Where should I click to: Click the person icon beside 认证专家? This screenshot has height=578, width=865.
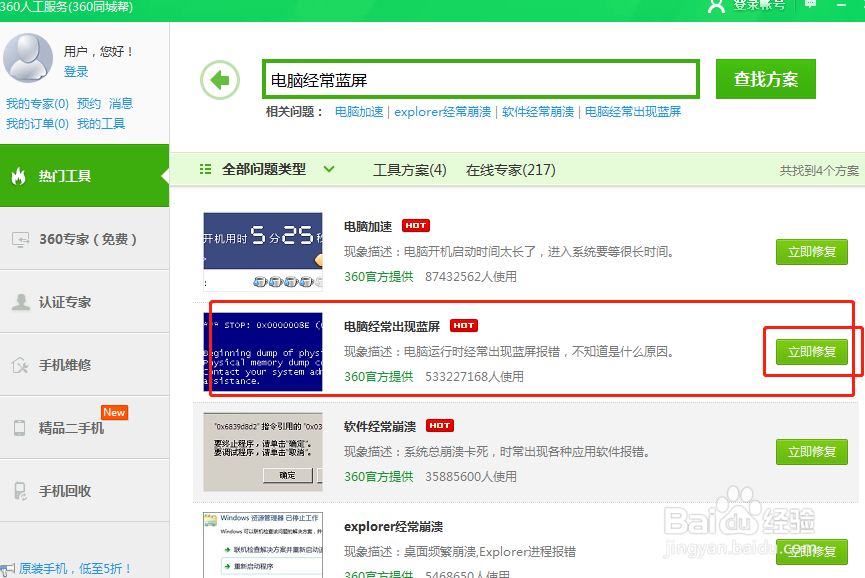(20, 302)
